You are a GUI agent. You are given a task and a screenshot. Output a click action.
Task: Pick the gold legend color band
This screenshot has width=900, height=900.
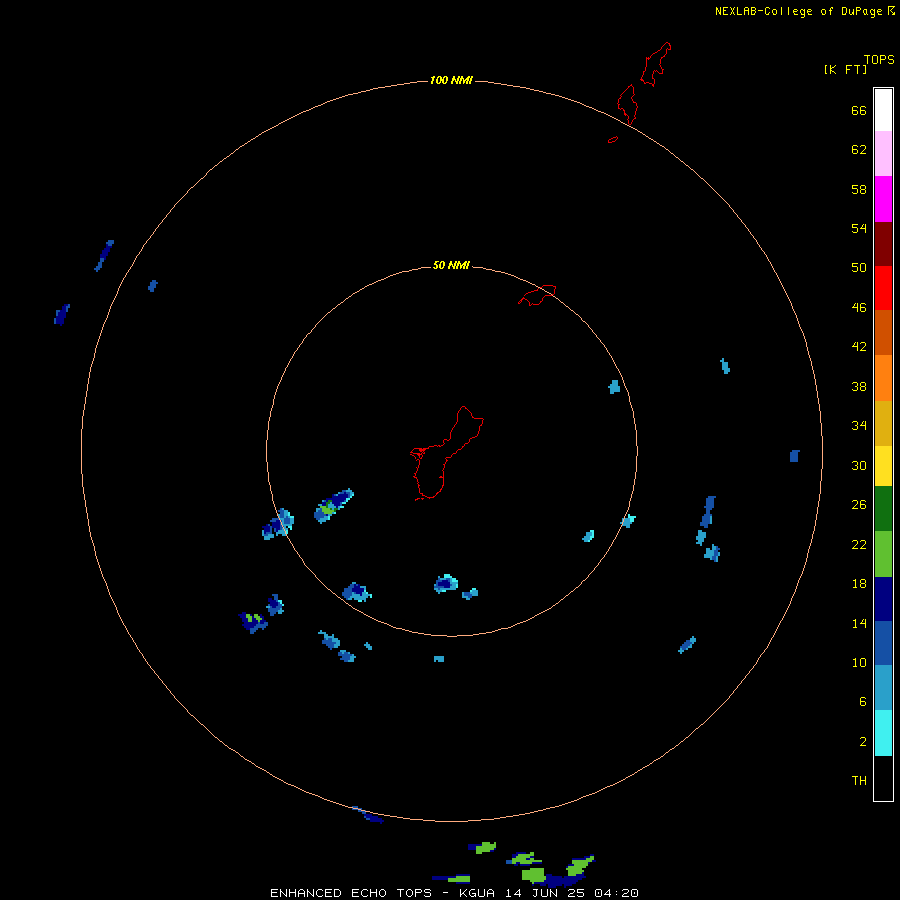[883, 423]
